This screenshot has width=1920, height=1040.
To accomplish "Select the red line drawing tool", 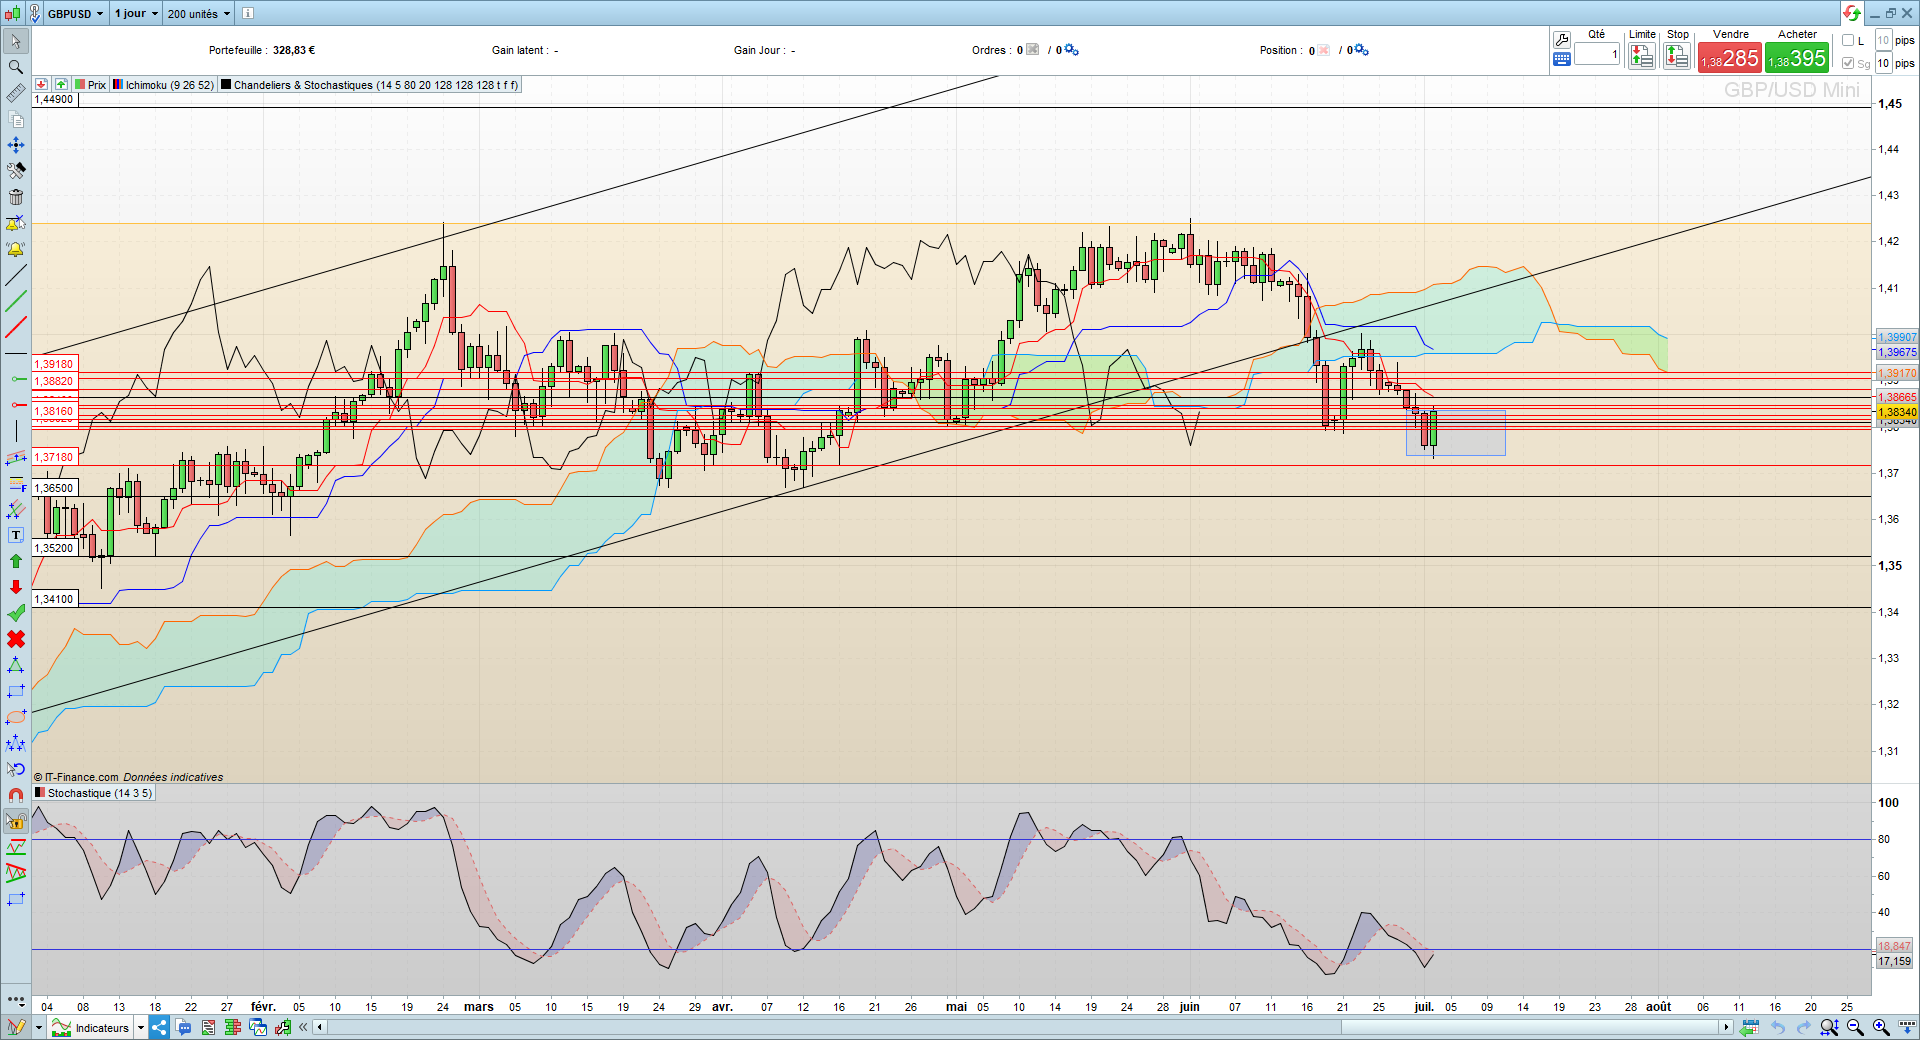I will (x=16, y=327).
